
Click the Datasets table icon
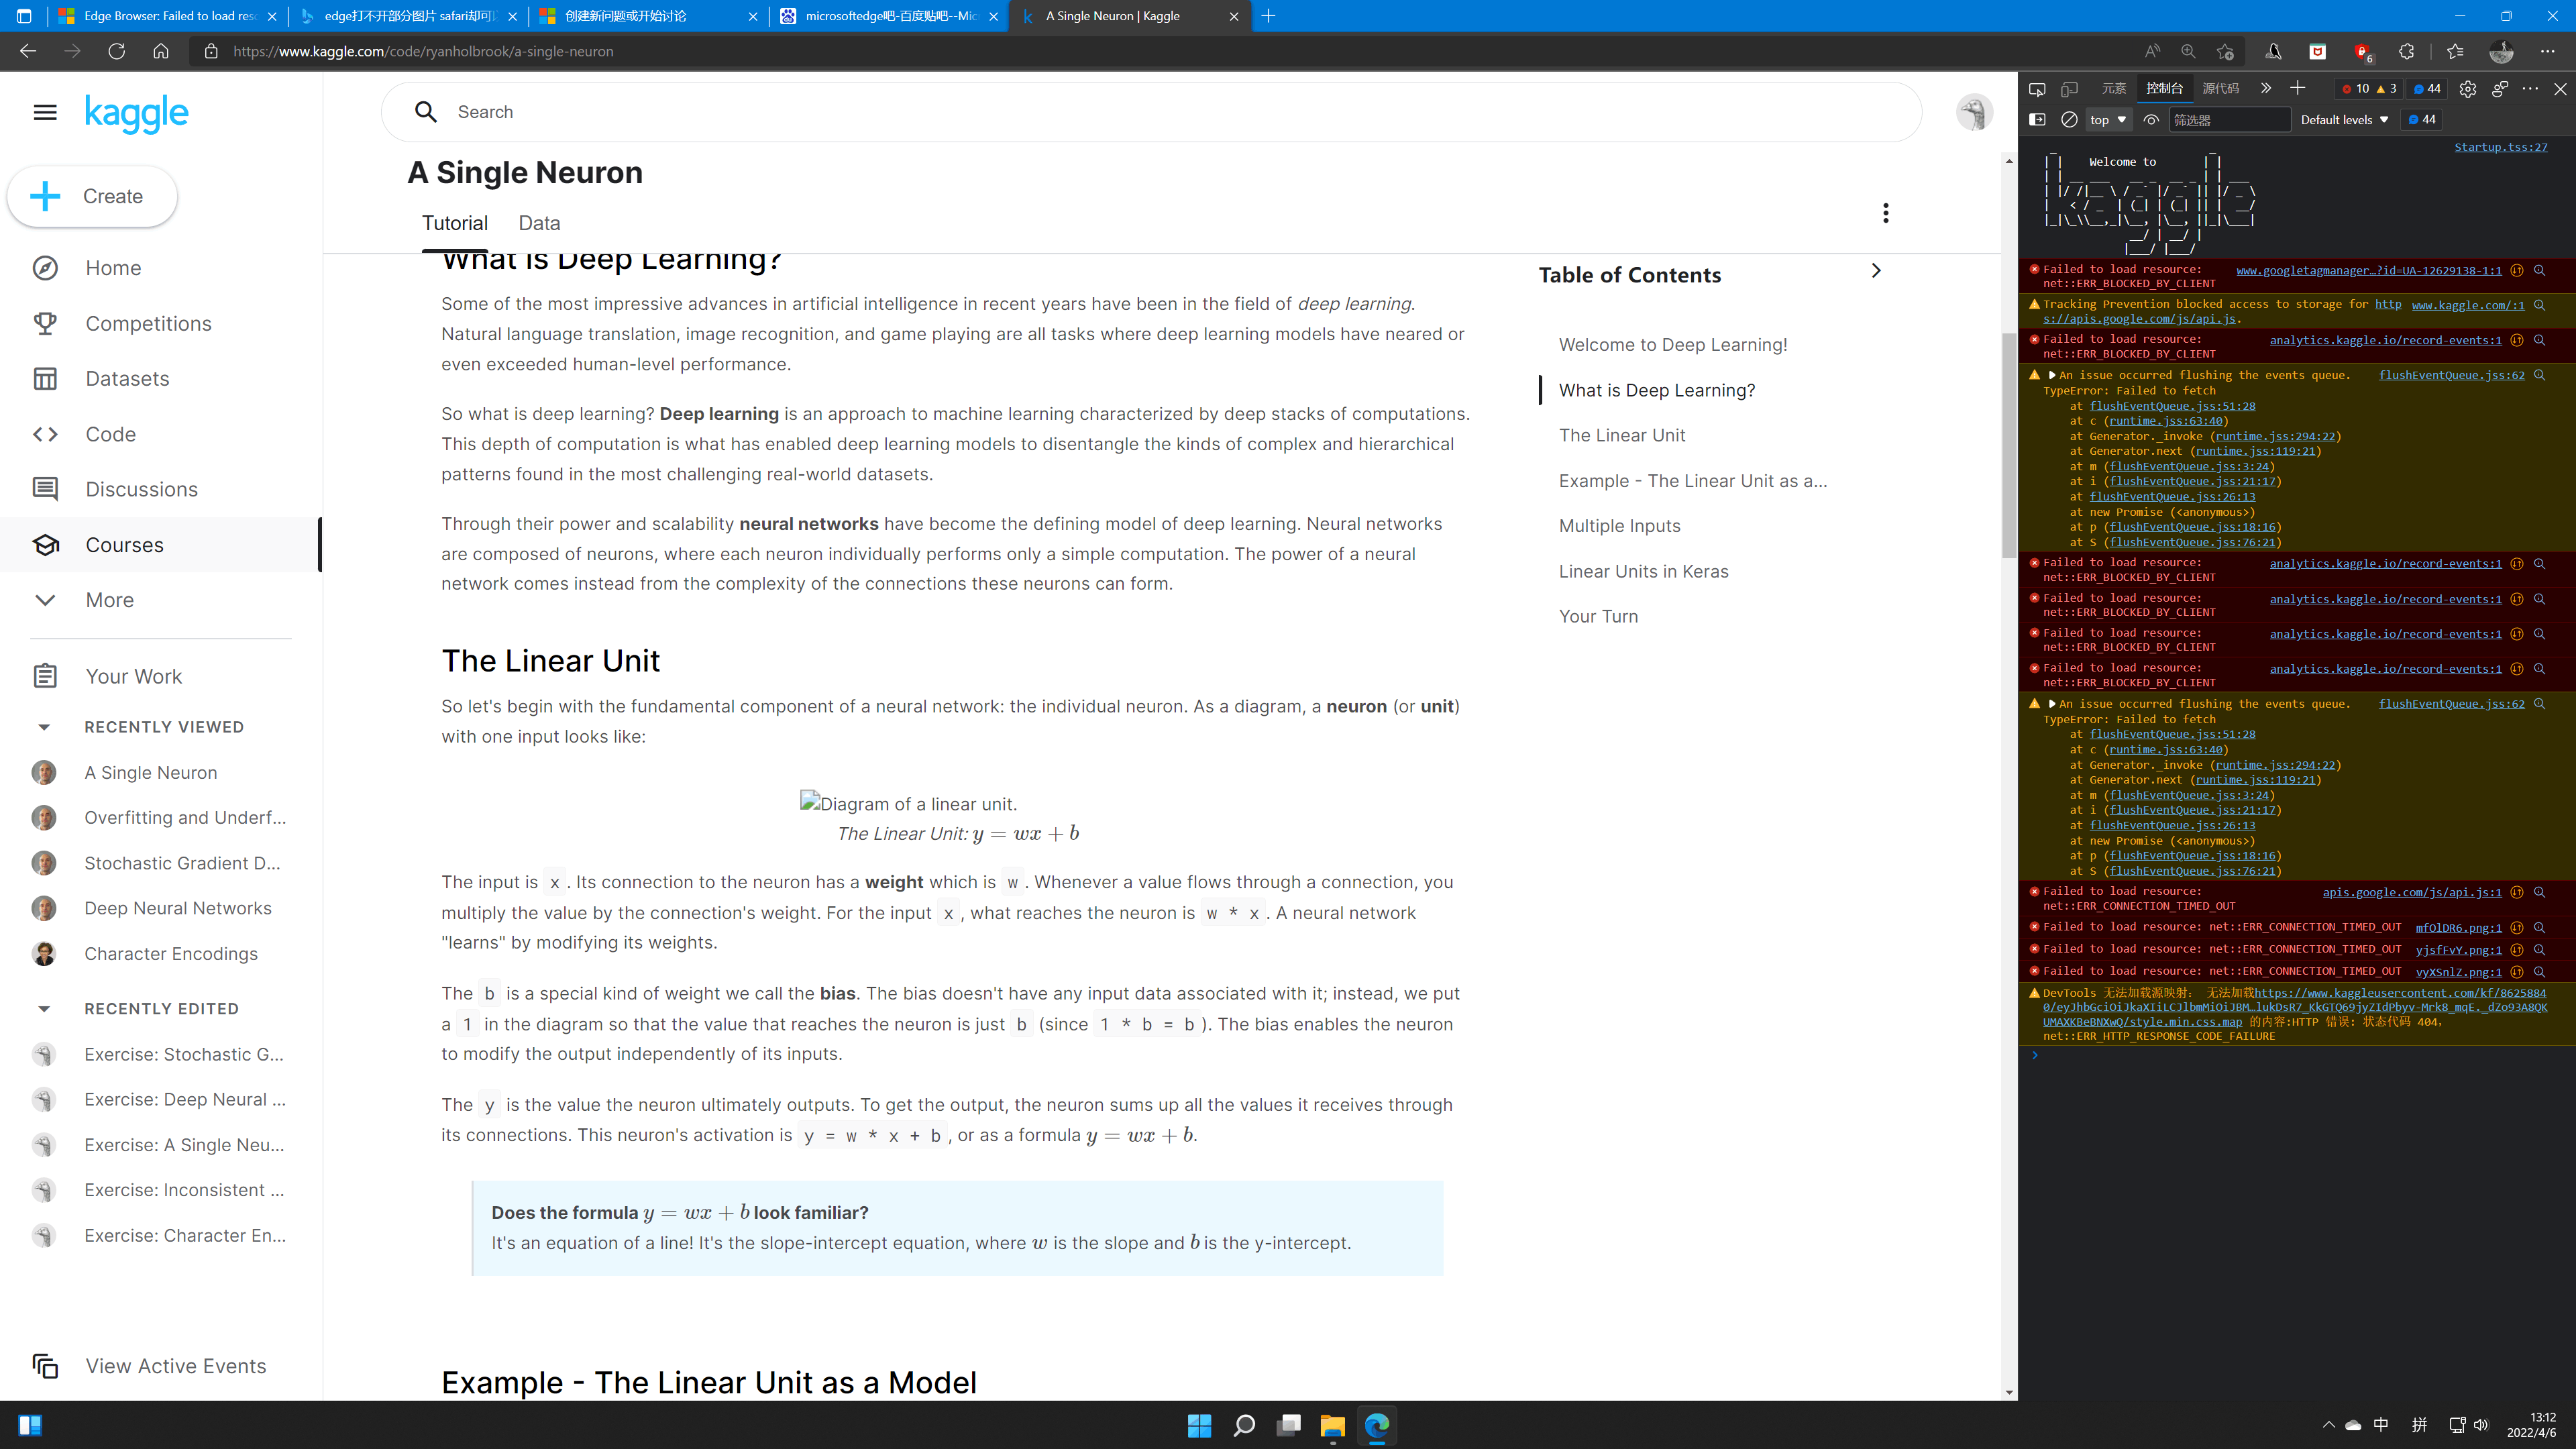45,379
